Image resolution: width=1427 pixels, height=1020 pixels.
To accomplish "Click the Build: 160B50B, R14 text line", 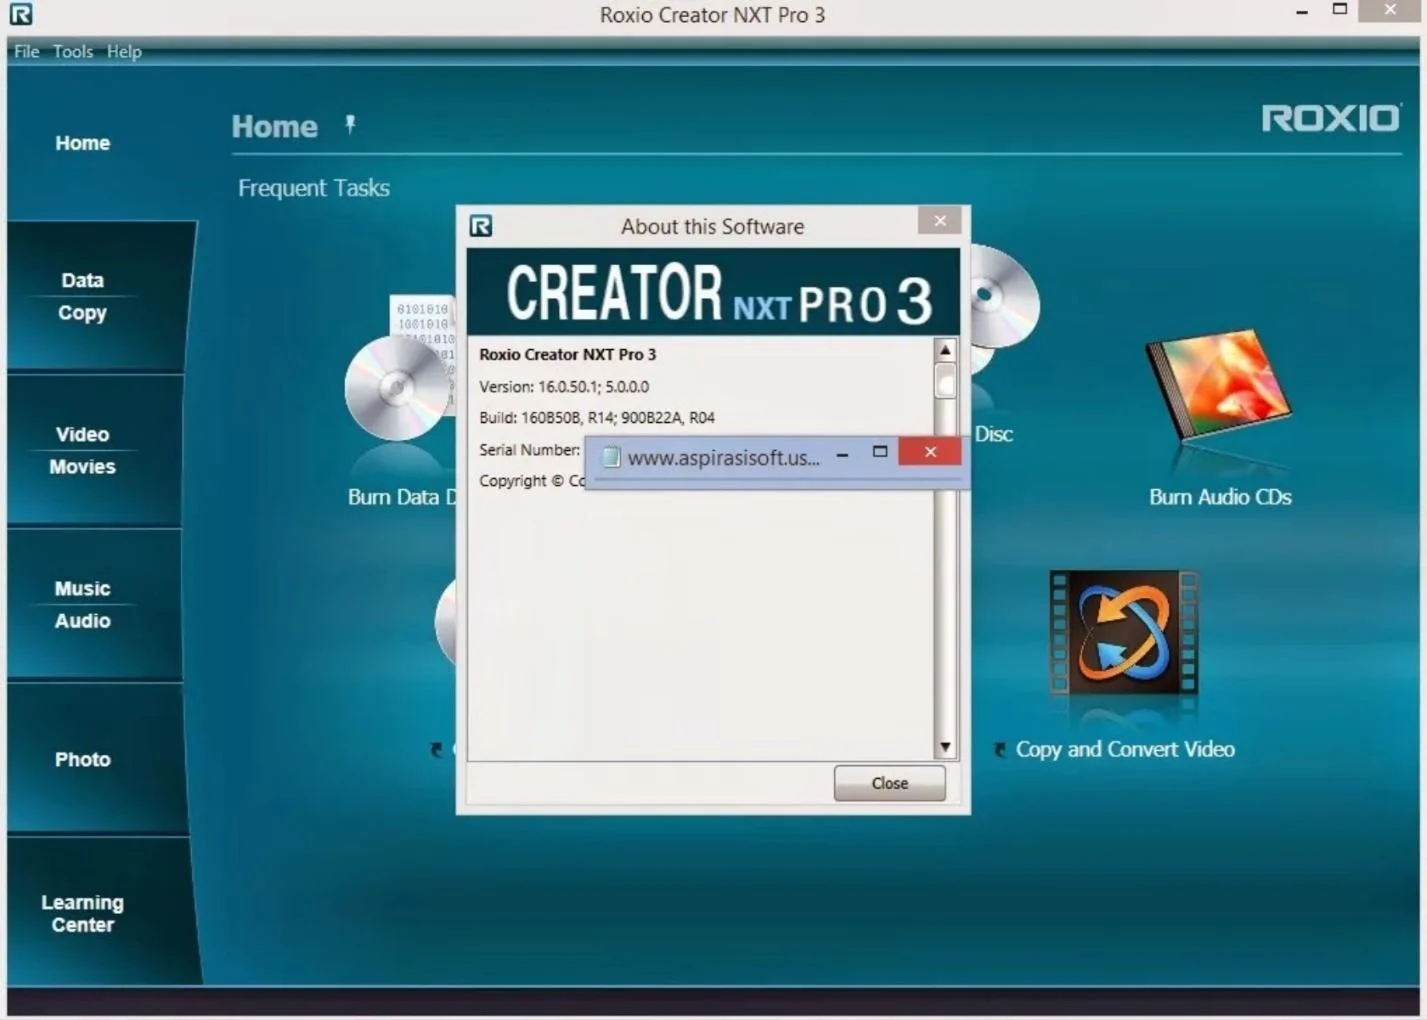I will [x=597, y=418].
